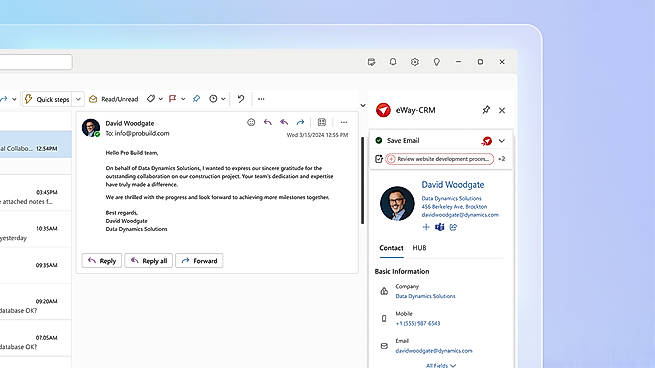This screenshot has width=655, height=368.
Task: Click forward arrow icon in message header
Action: click(300, 122)
